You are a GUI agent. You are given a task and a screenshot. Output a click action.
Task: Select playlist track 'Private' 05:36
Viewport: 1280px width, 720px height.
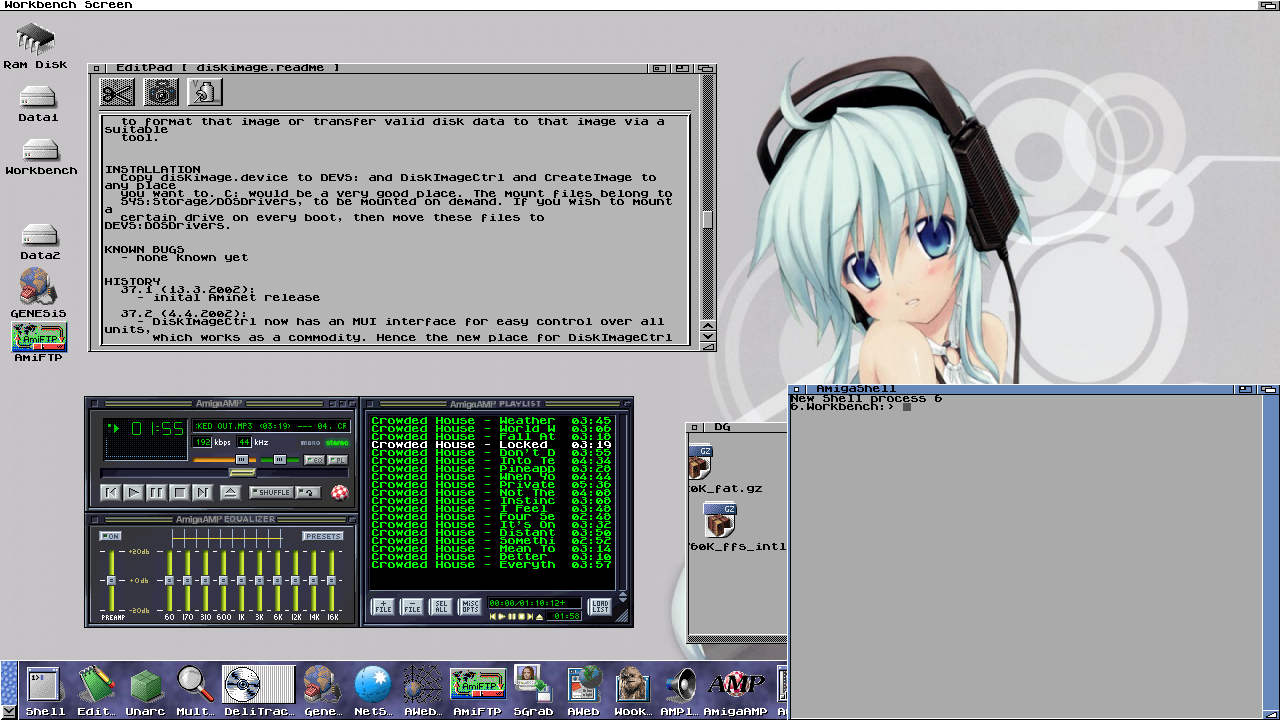pos(491,485)
